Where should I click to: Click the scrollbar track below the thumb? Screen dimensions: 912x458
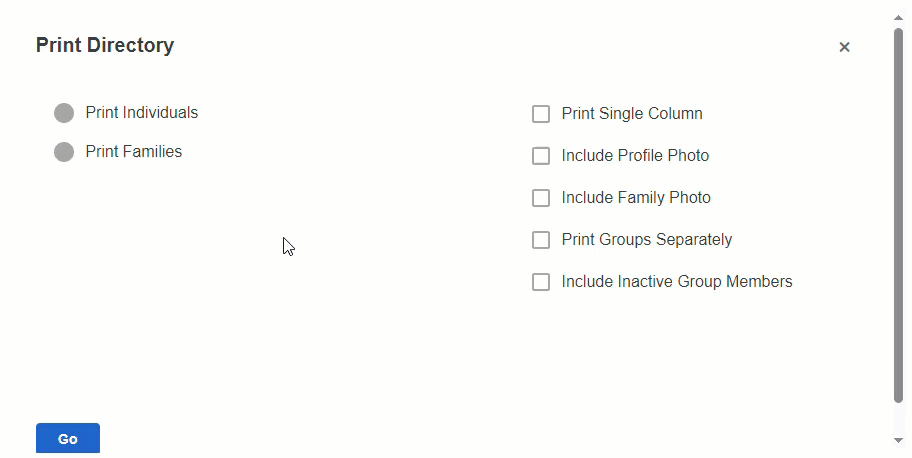(899, 418)
